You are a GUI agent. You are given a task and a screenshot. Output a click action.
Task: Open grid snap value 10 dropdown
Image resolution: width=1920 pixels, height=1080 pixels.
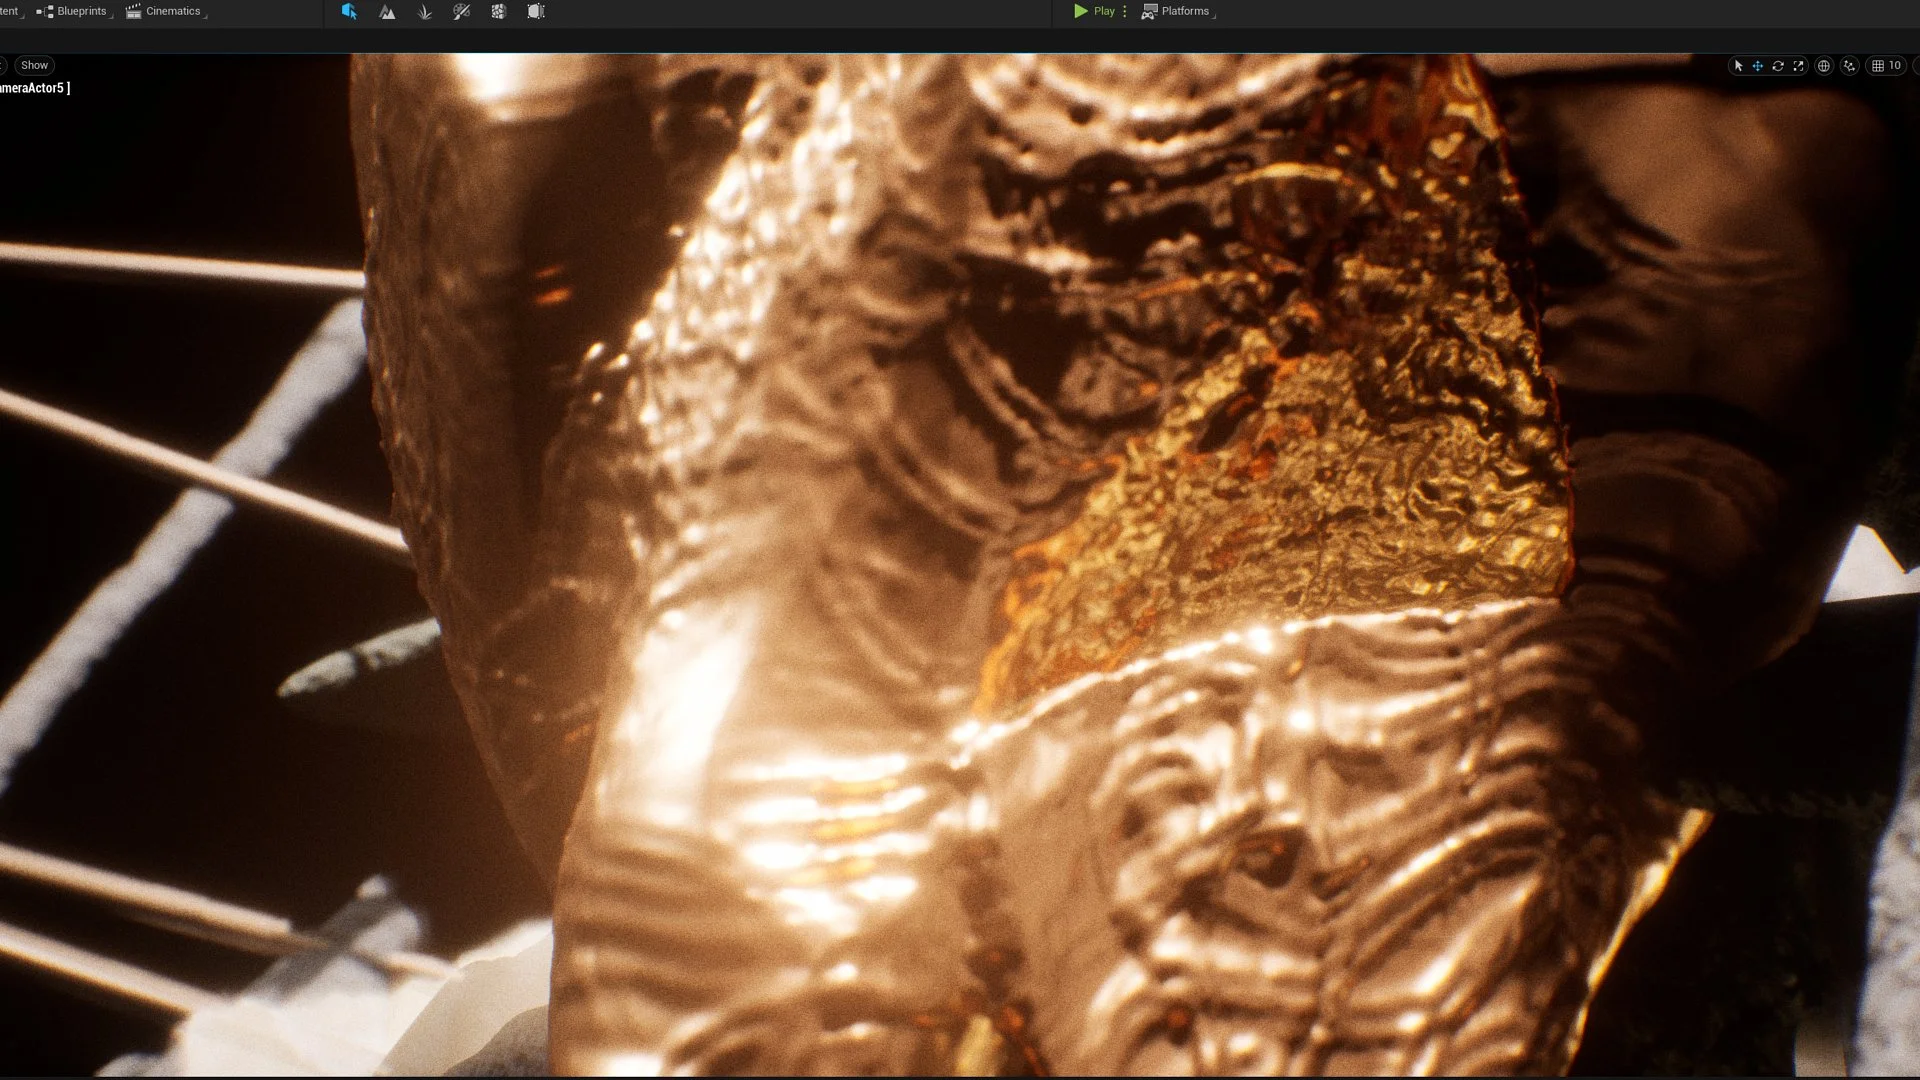pyautogui.click(x=1895, y=66)
